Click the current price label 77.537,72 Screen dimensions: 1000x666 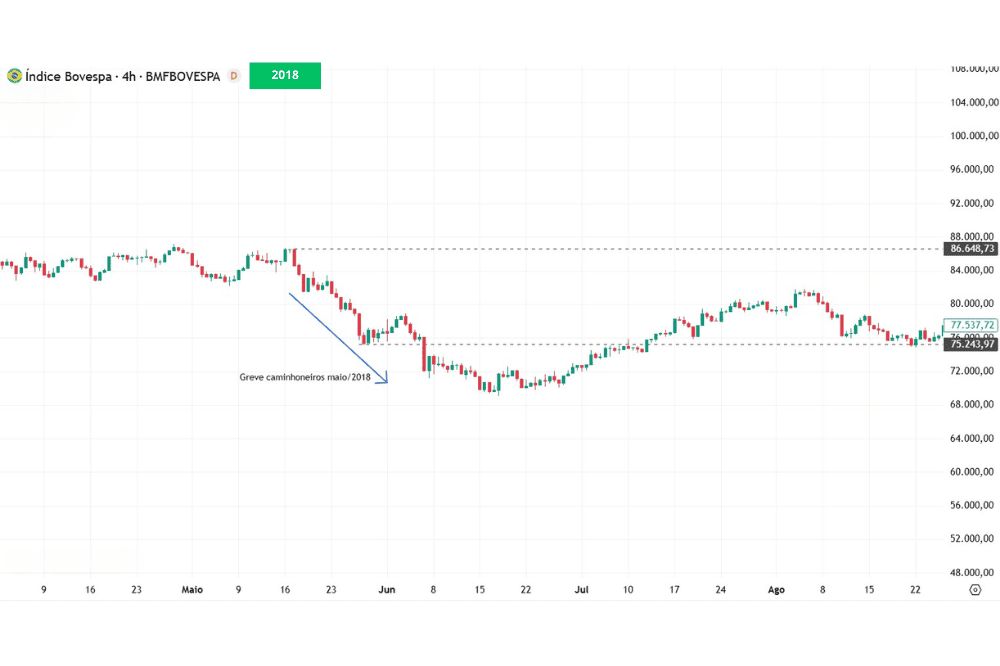(x=972, y=325)
